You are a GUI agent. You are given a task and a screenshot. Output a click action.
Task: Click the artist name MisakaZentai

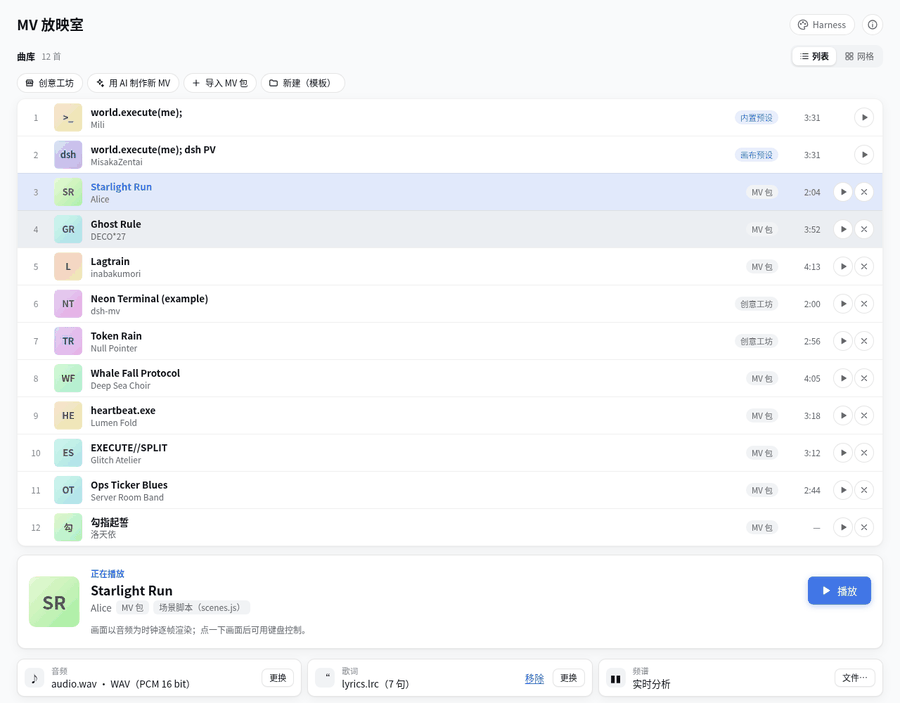coord(117,162)
